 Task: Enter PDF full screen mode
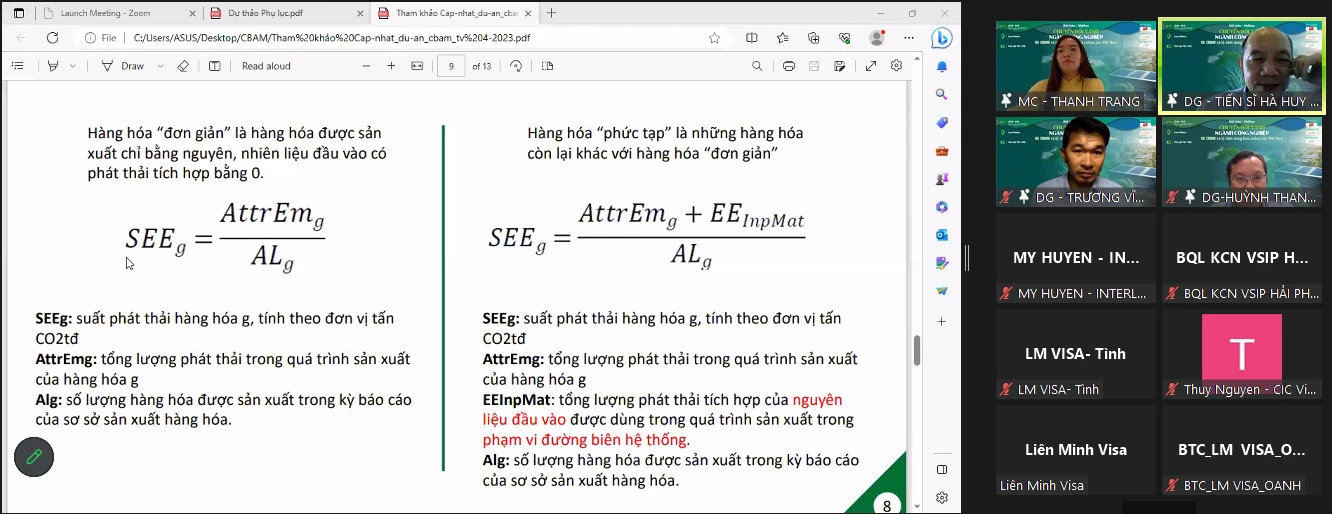(x=871, y=66)
